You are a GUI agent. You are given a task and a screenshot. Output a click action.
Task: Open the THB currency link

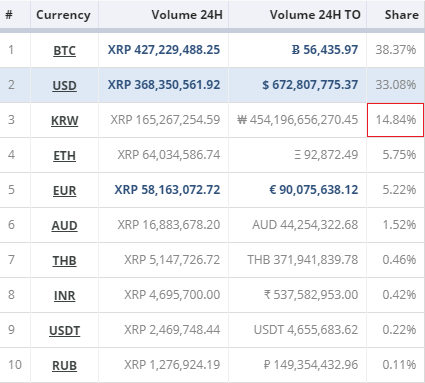coord(64,261)
